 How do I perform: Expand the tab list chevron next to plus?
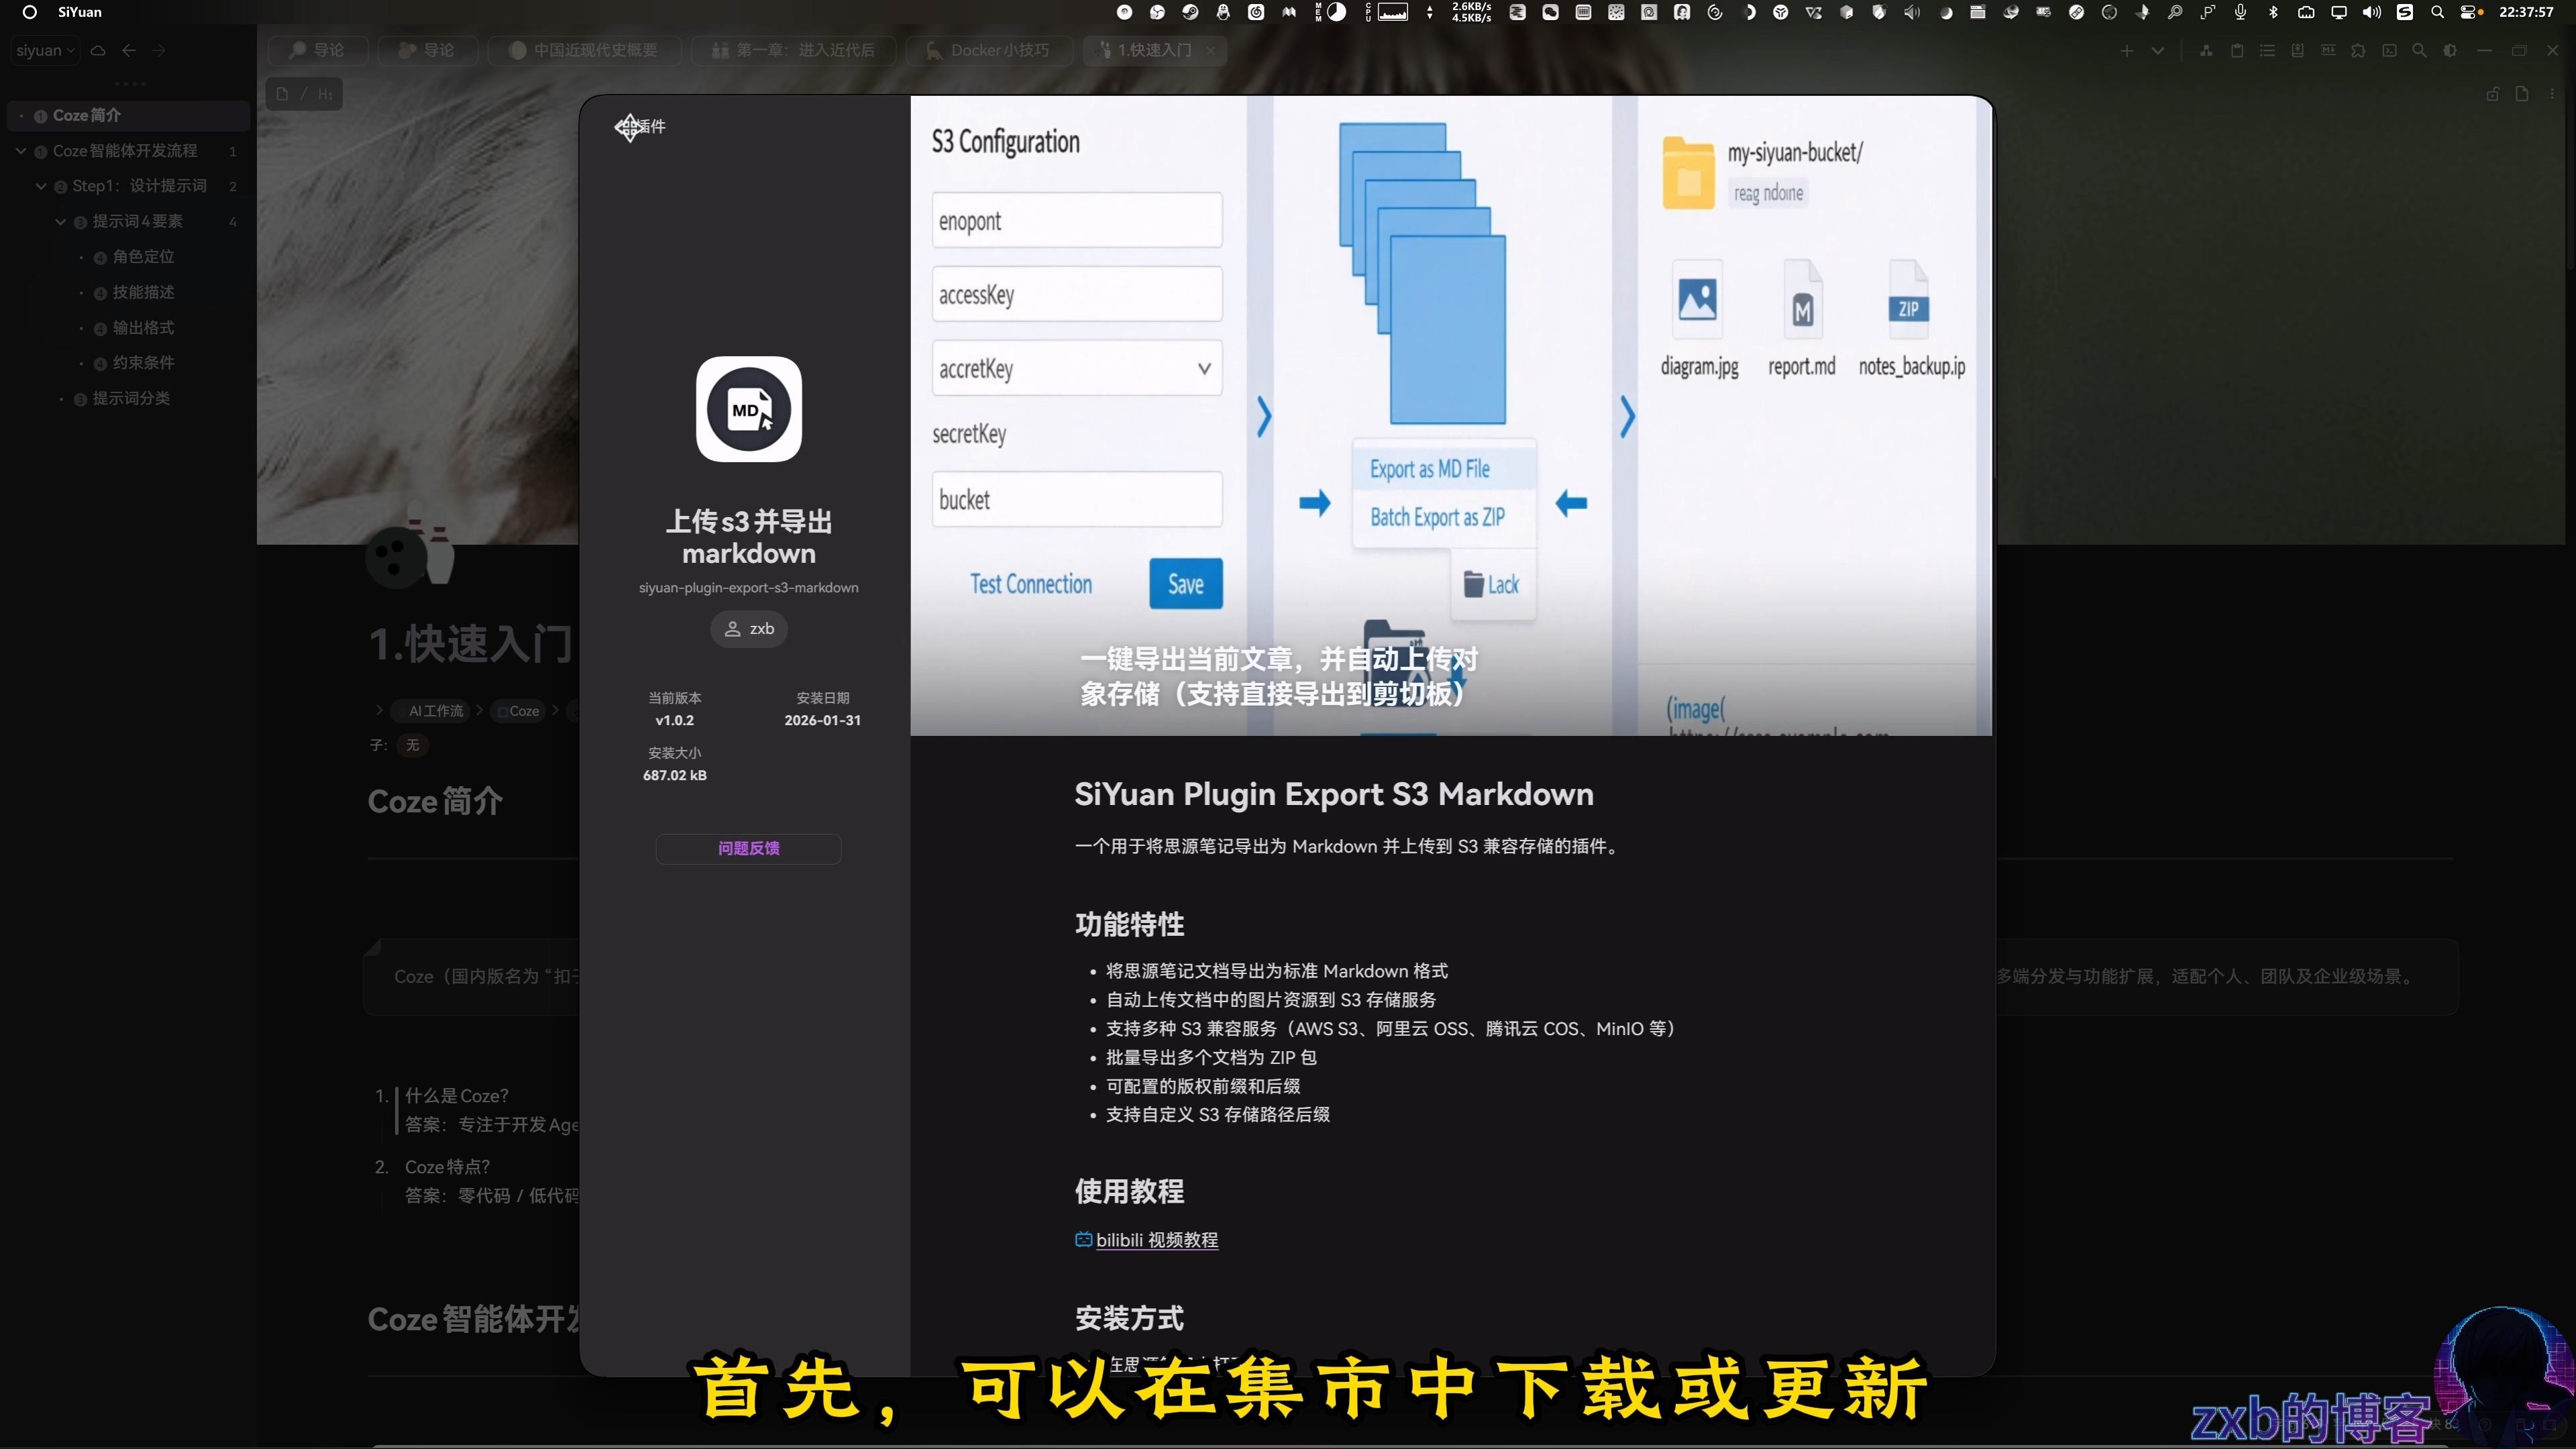tap(2158, 51)
